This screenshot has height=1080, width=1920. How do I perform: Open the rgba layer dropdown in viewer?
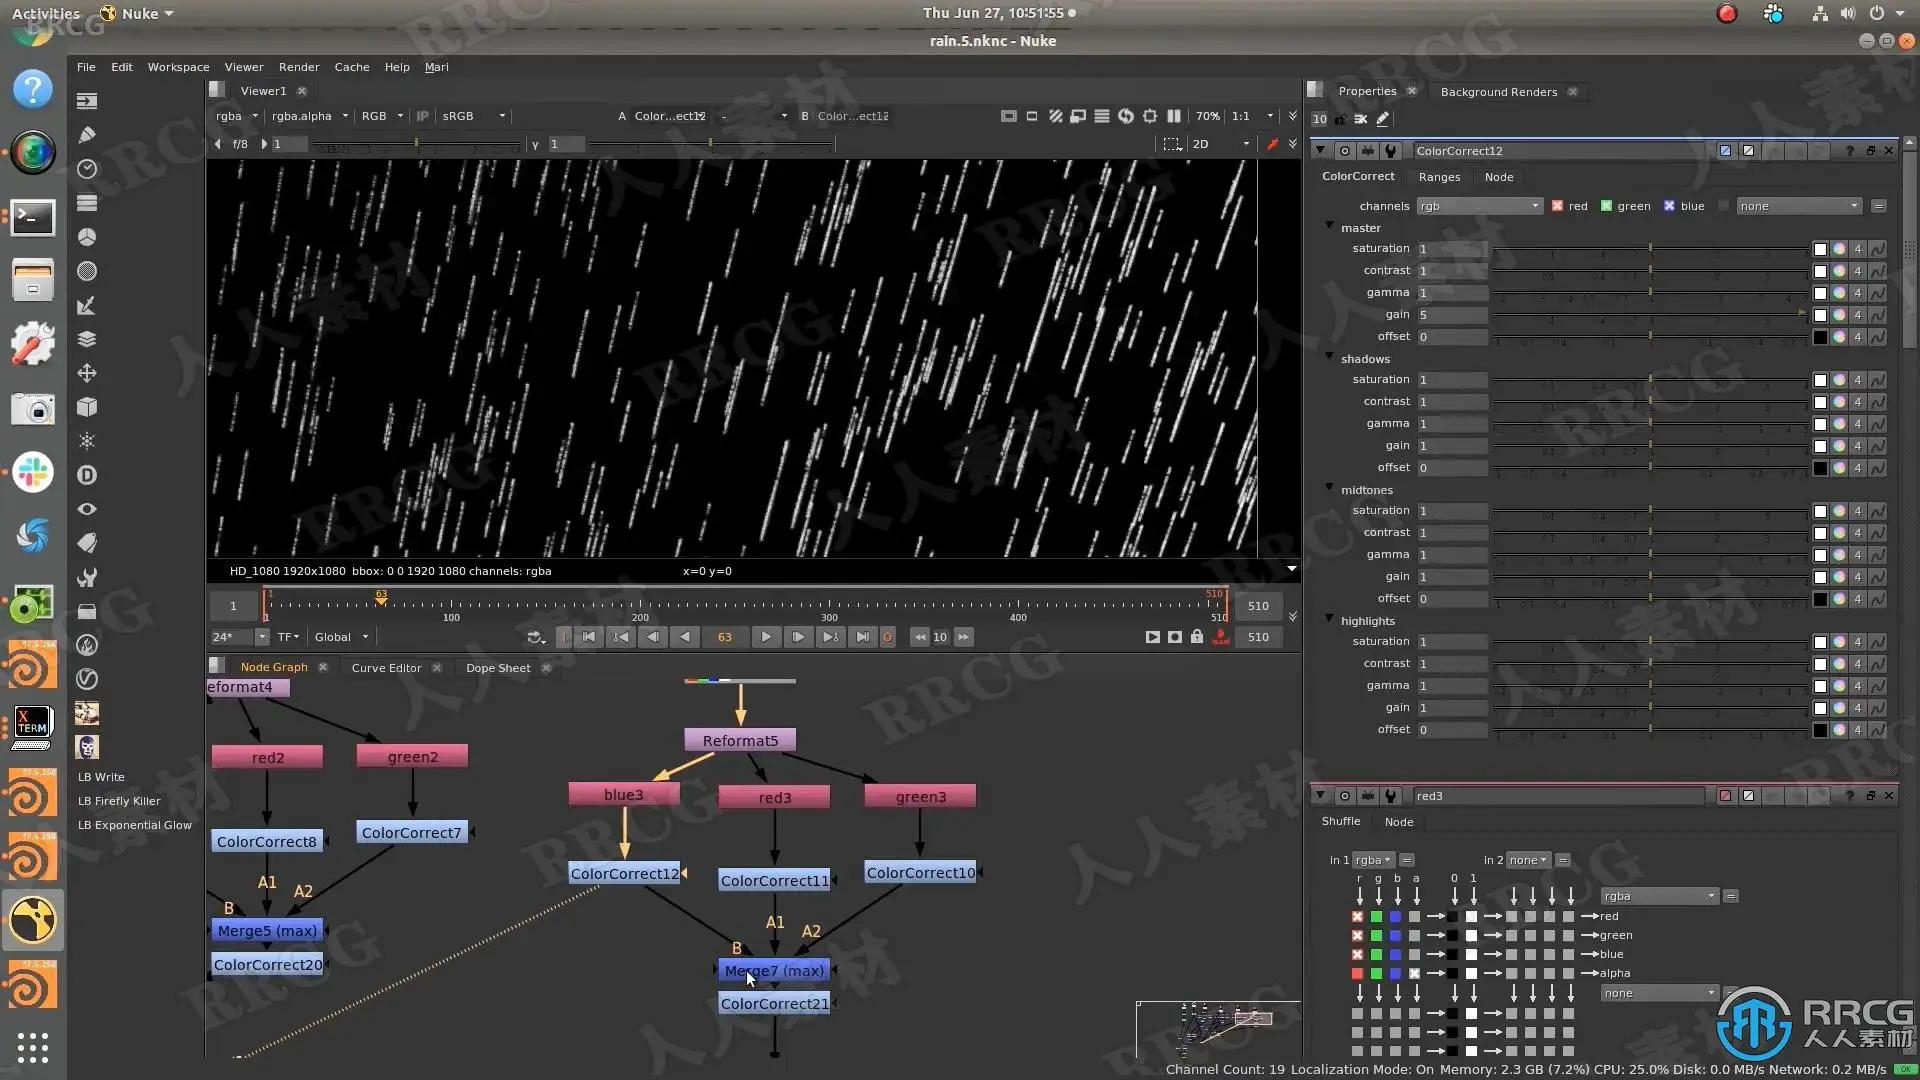coord(237,116)
